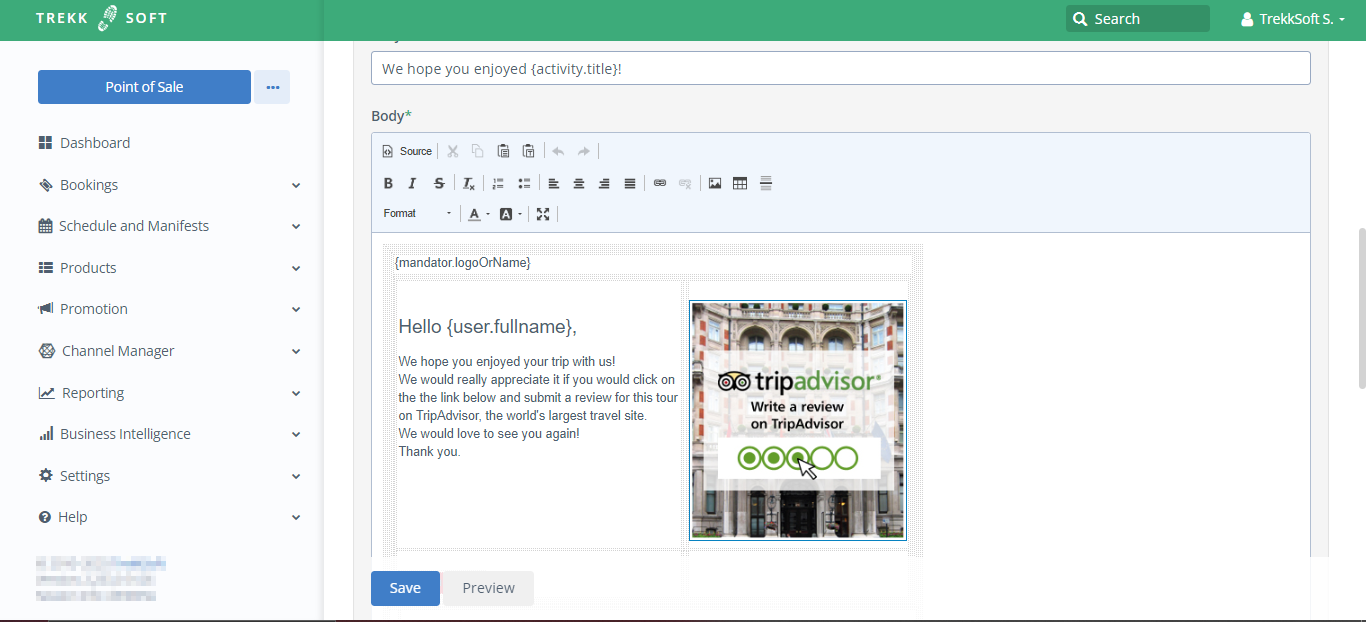Insert a table using the table icon

point(740,183)
